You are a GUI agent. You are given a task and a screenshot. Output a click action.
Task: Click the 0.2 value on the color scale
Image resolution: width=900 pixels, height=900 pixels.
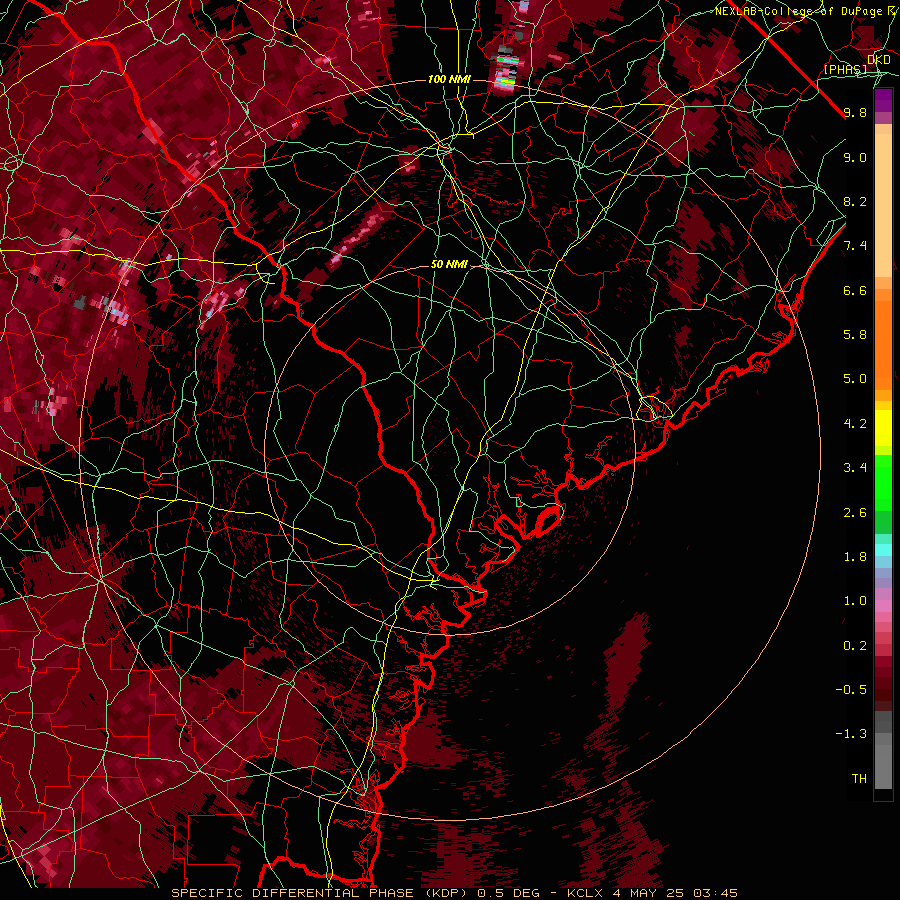[855, 646]
